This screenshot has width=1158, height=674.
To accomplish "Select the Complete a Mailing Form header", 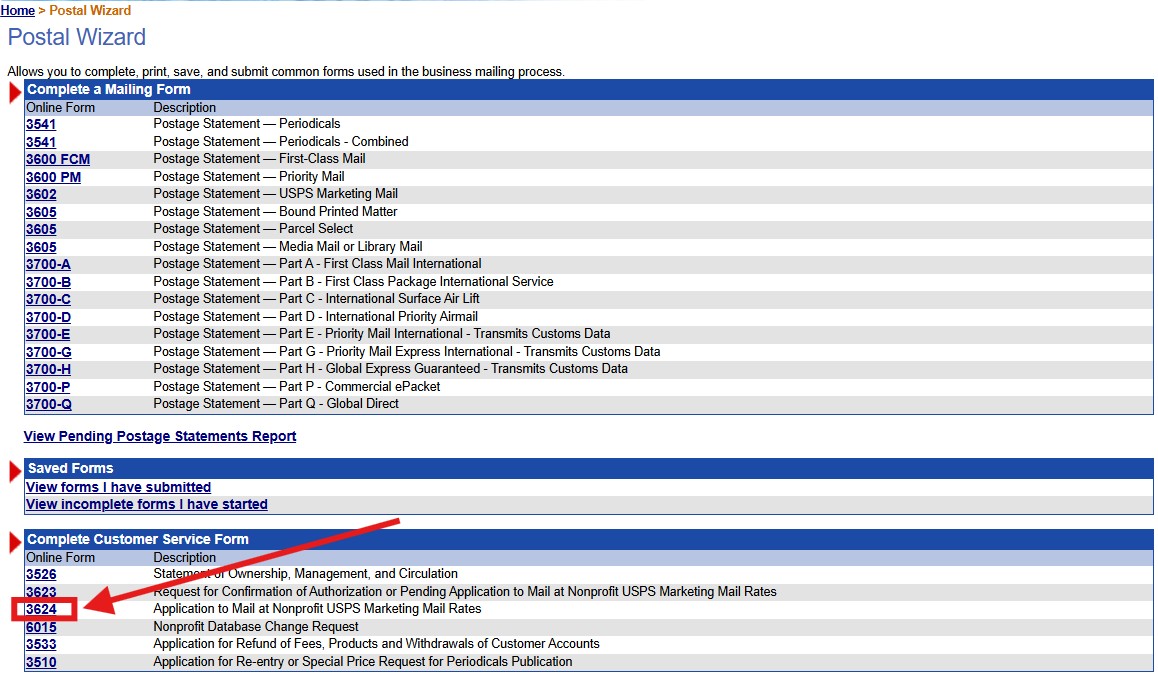I will point(589,89).
